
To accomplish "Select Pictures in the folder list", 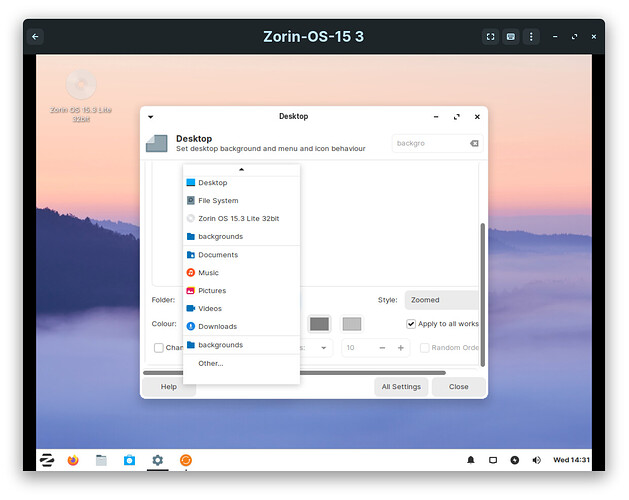I will pyautogui.click(x=241, y=291).
